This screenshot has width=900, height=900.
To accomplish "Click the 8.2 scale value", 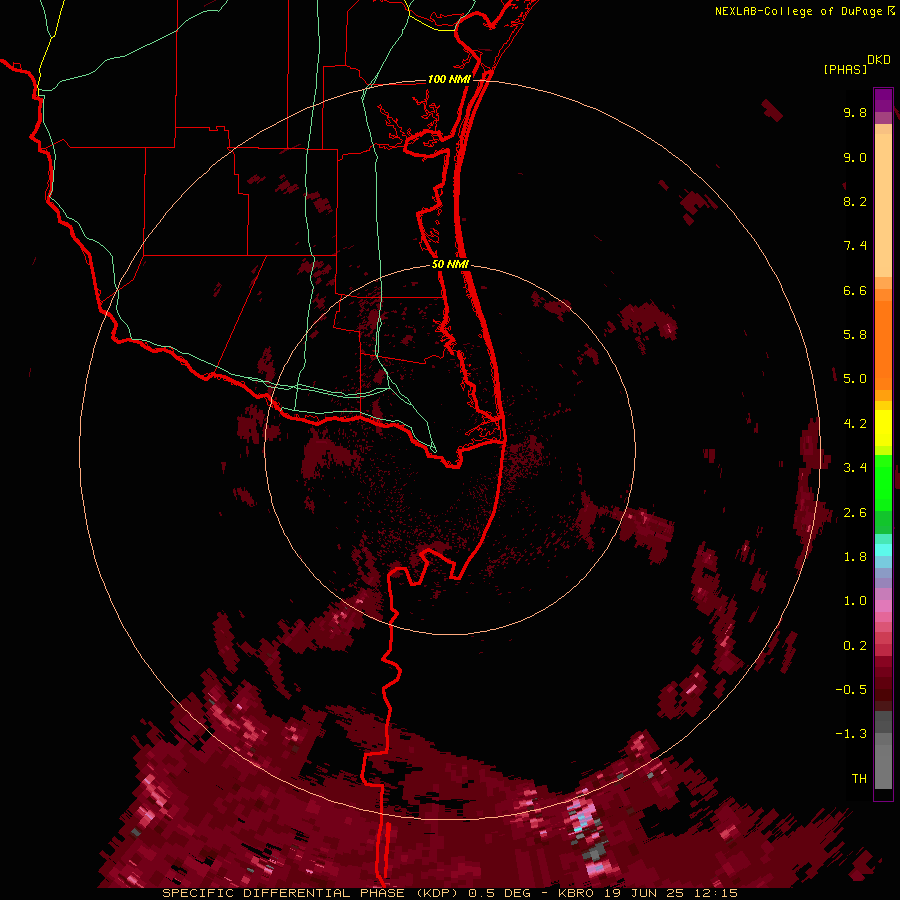I will pos(855,201).
